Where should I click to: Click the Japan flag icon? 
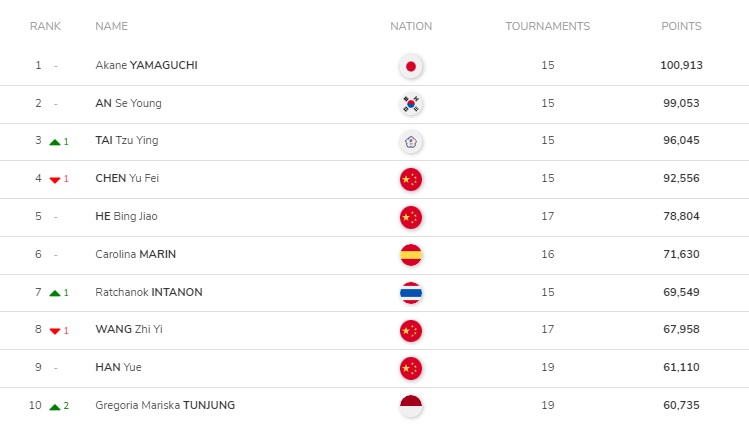pyautogui.click(x=411, y=66)
